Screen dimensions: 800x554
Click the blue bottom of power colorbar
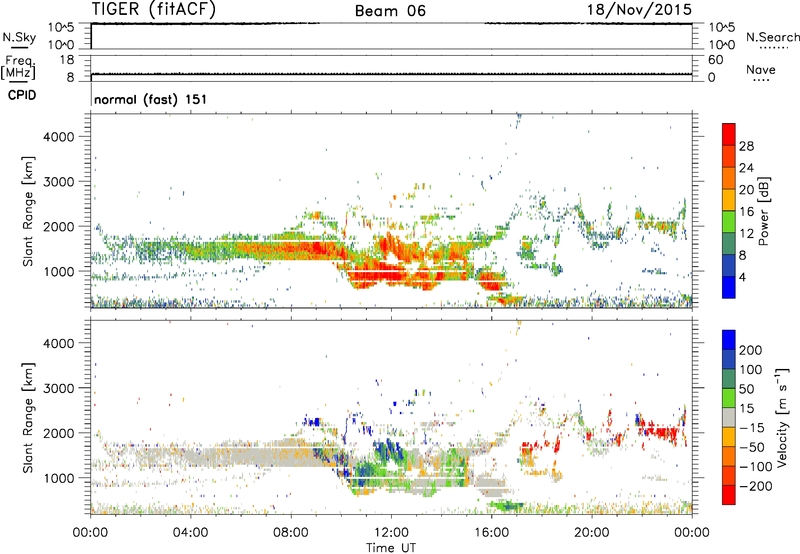pos(729,287)
